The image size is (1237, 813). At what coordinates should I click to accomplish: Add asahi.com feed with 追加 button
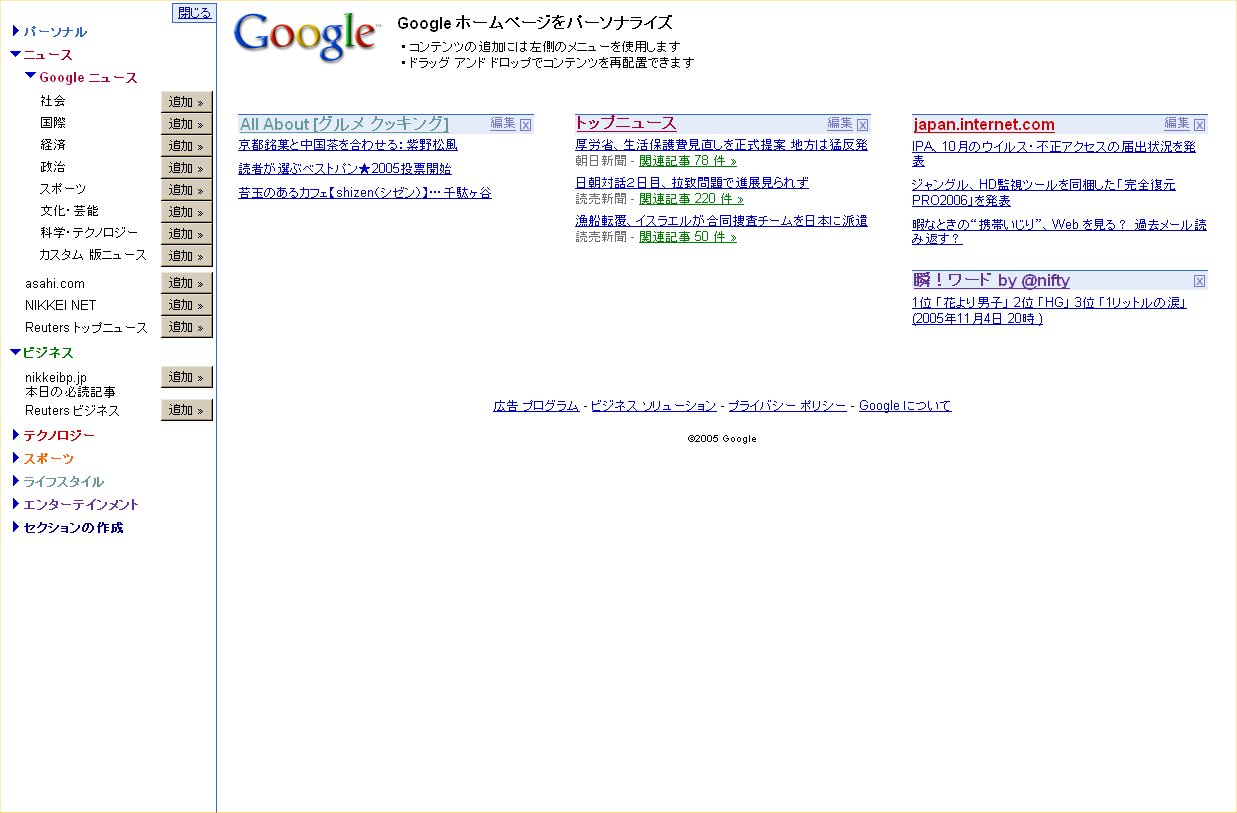tap(187, 283)
